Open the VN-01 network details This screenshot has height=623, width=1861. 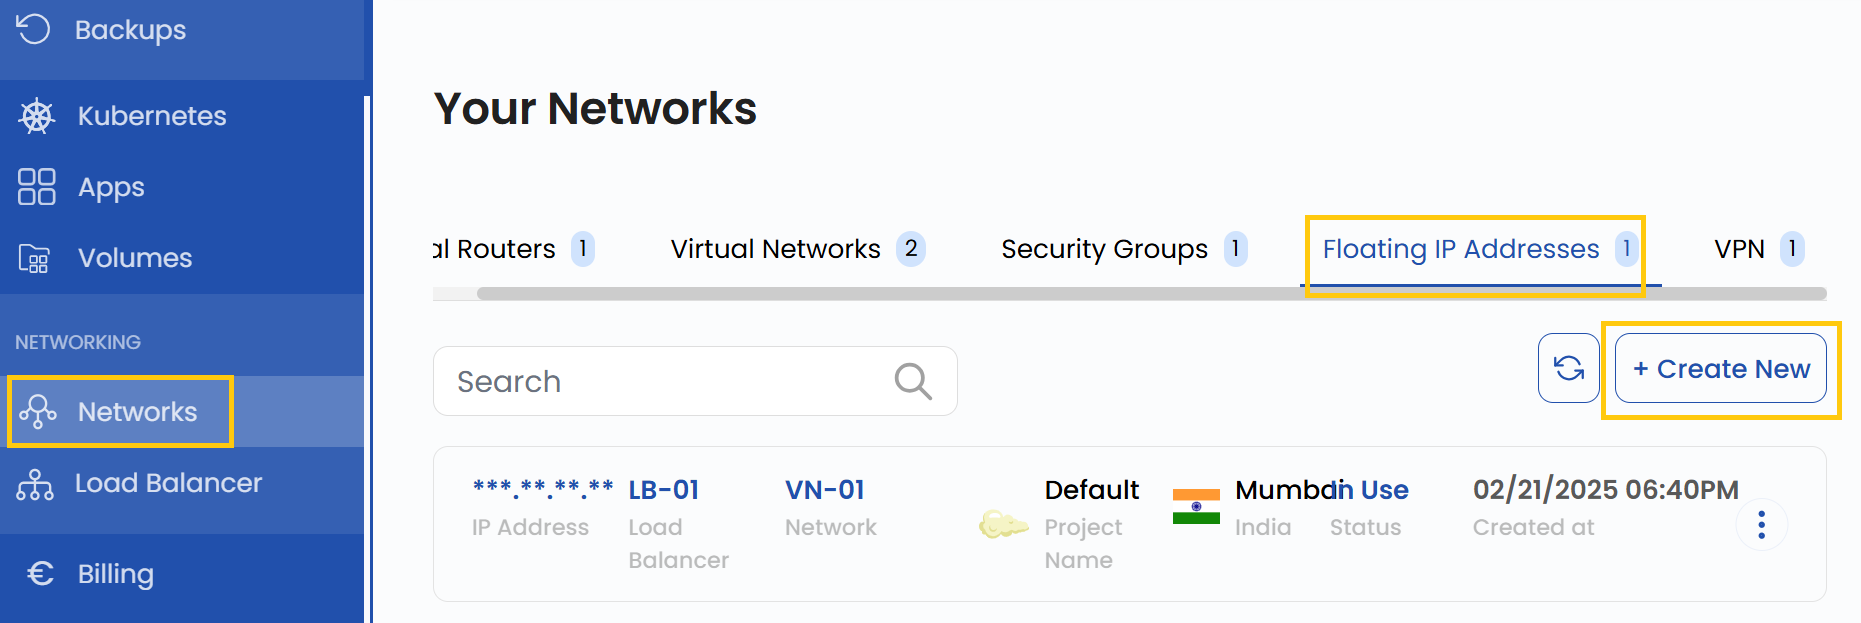(x=824, y=489)
